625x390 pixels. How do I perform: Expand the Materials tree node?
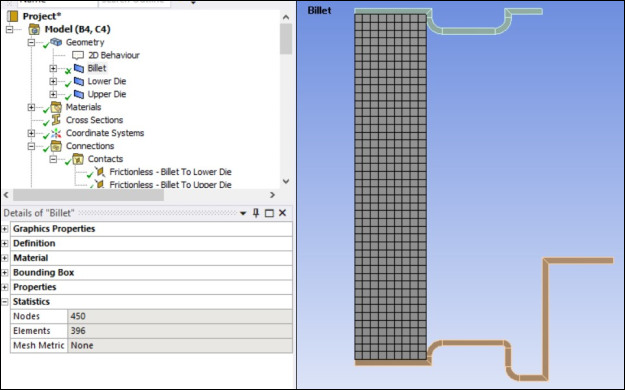point(31,107)
